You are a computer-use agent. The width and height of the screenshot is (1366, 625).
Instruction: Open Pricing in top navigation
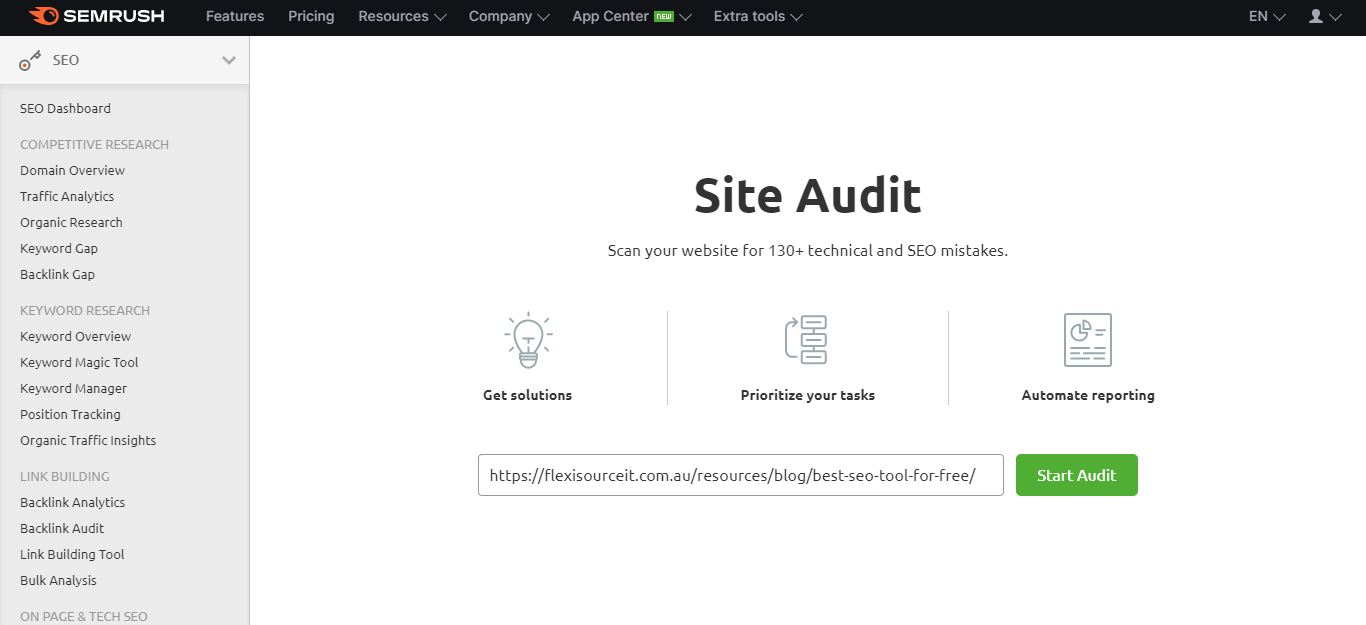(311, 16)
